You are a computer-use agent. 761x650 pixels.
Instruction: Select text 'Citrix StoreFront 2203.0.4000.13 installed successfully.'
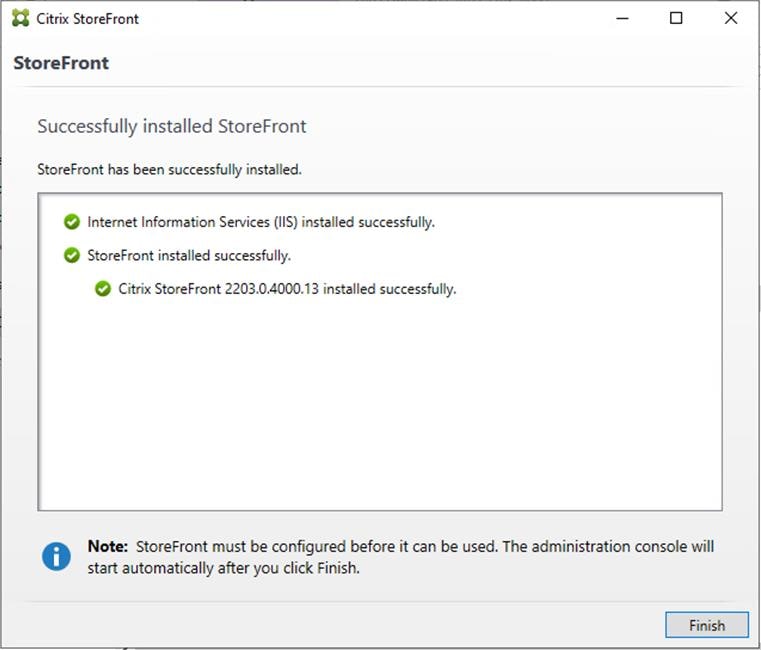(x=287, y=289)
